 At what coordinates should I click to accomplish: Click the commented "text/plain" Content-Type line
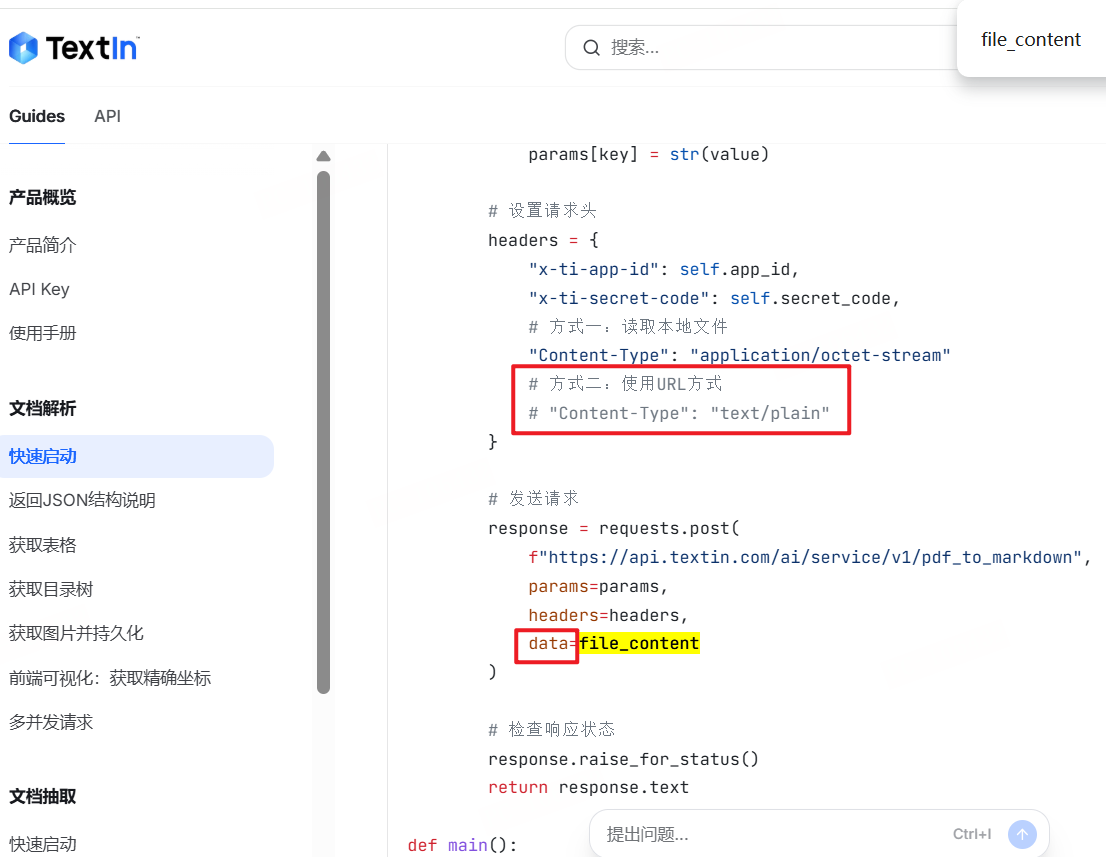coord(679,413)
